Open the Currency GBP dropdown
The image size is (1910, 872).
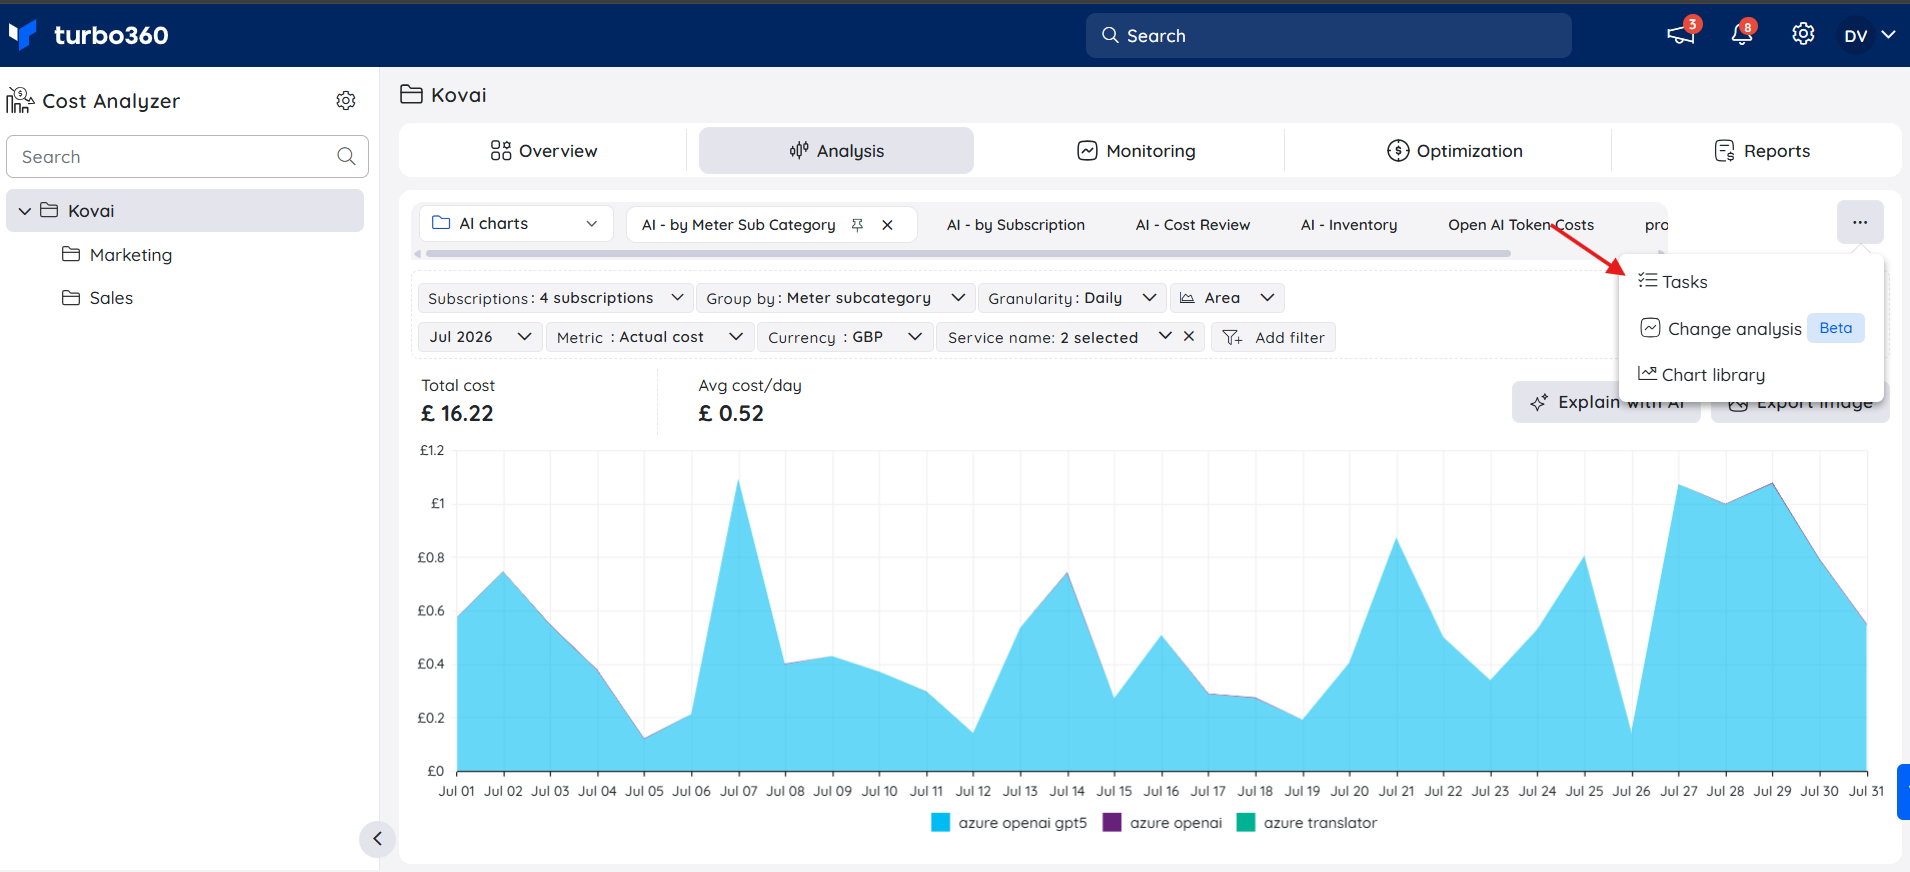tap(845, 337)
